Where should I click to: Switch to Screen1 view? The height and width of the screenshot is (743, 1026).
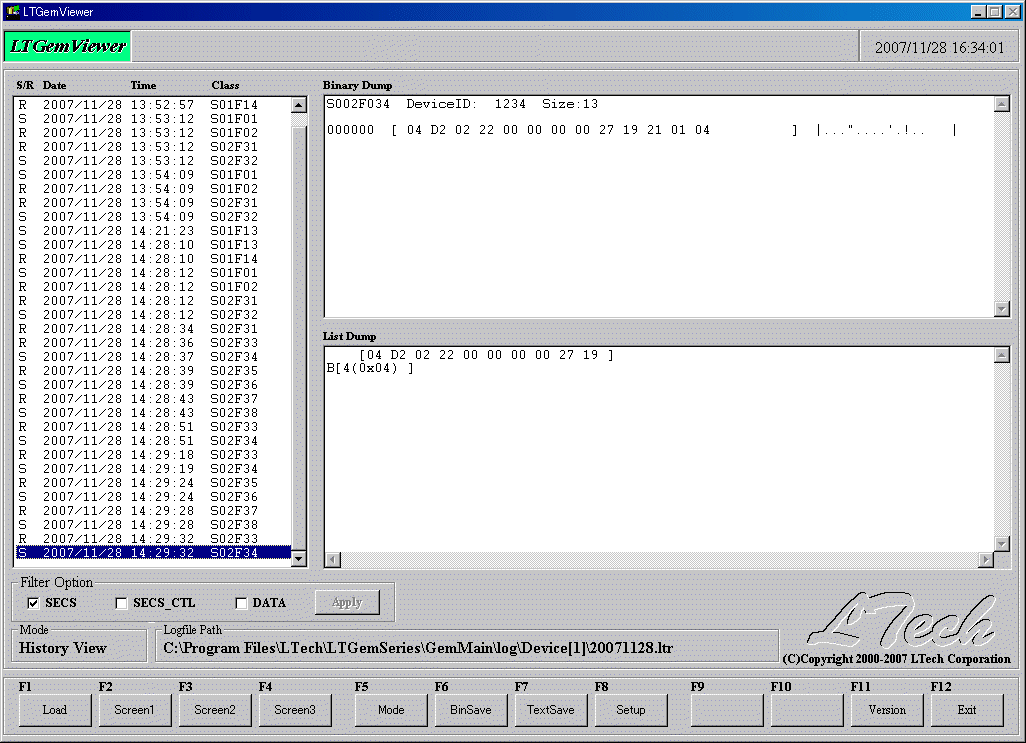tap(135, 710)
